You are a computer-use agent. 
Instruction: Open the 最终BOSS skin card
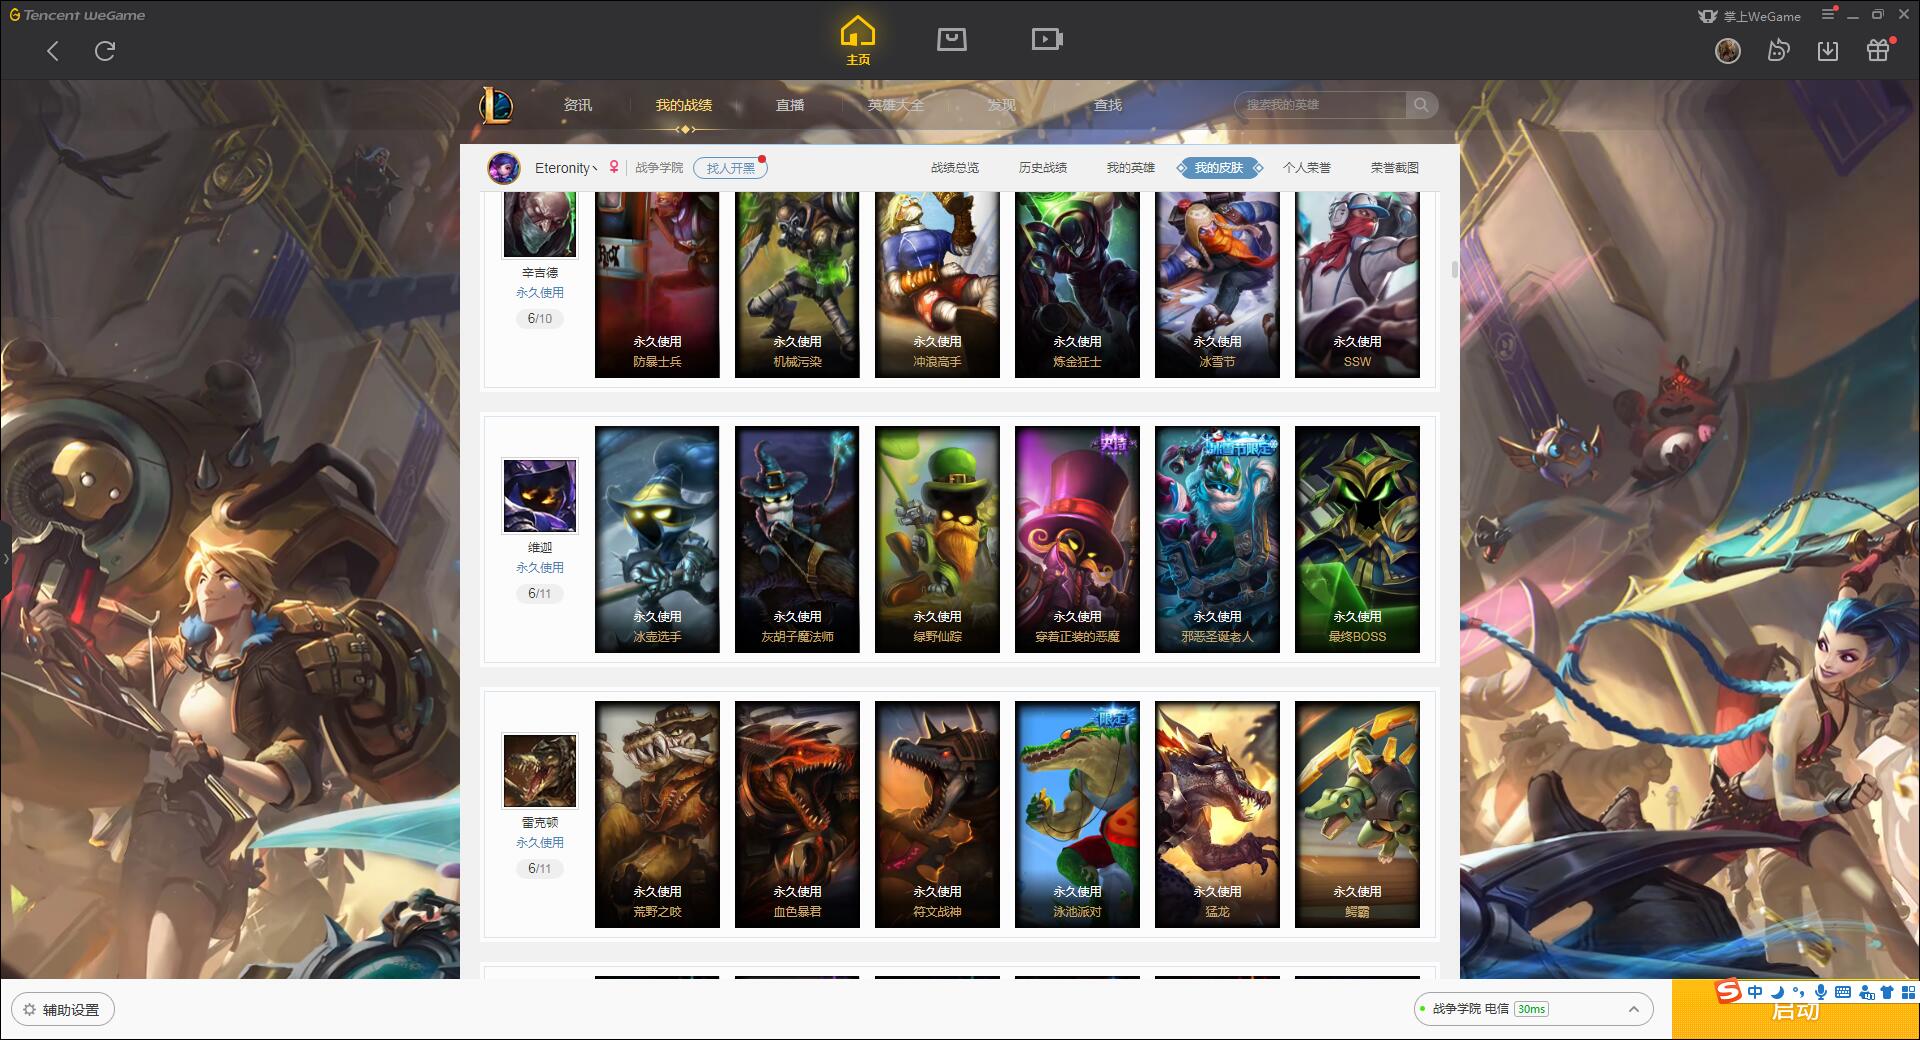tap(1357, 540)
